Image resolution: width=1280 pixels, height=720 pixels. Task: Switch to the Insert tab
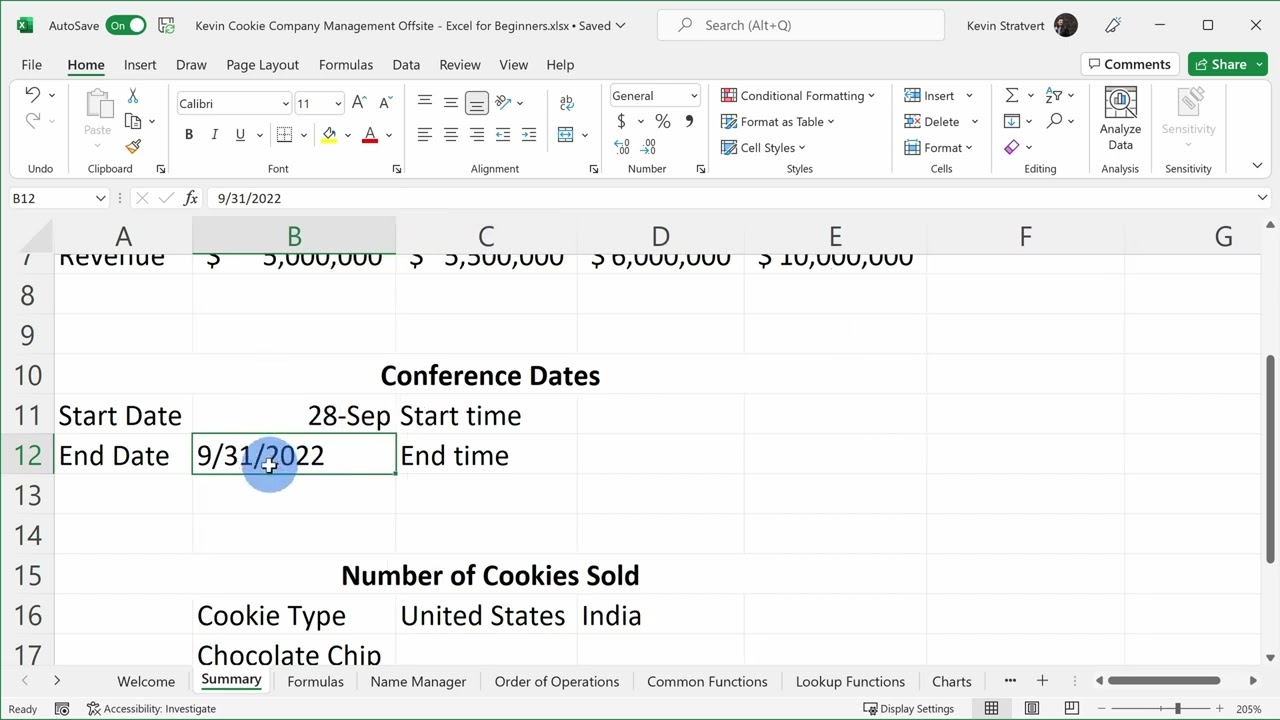pos(140,65)
